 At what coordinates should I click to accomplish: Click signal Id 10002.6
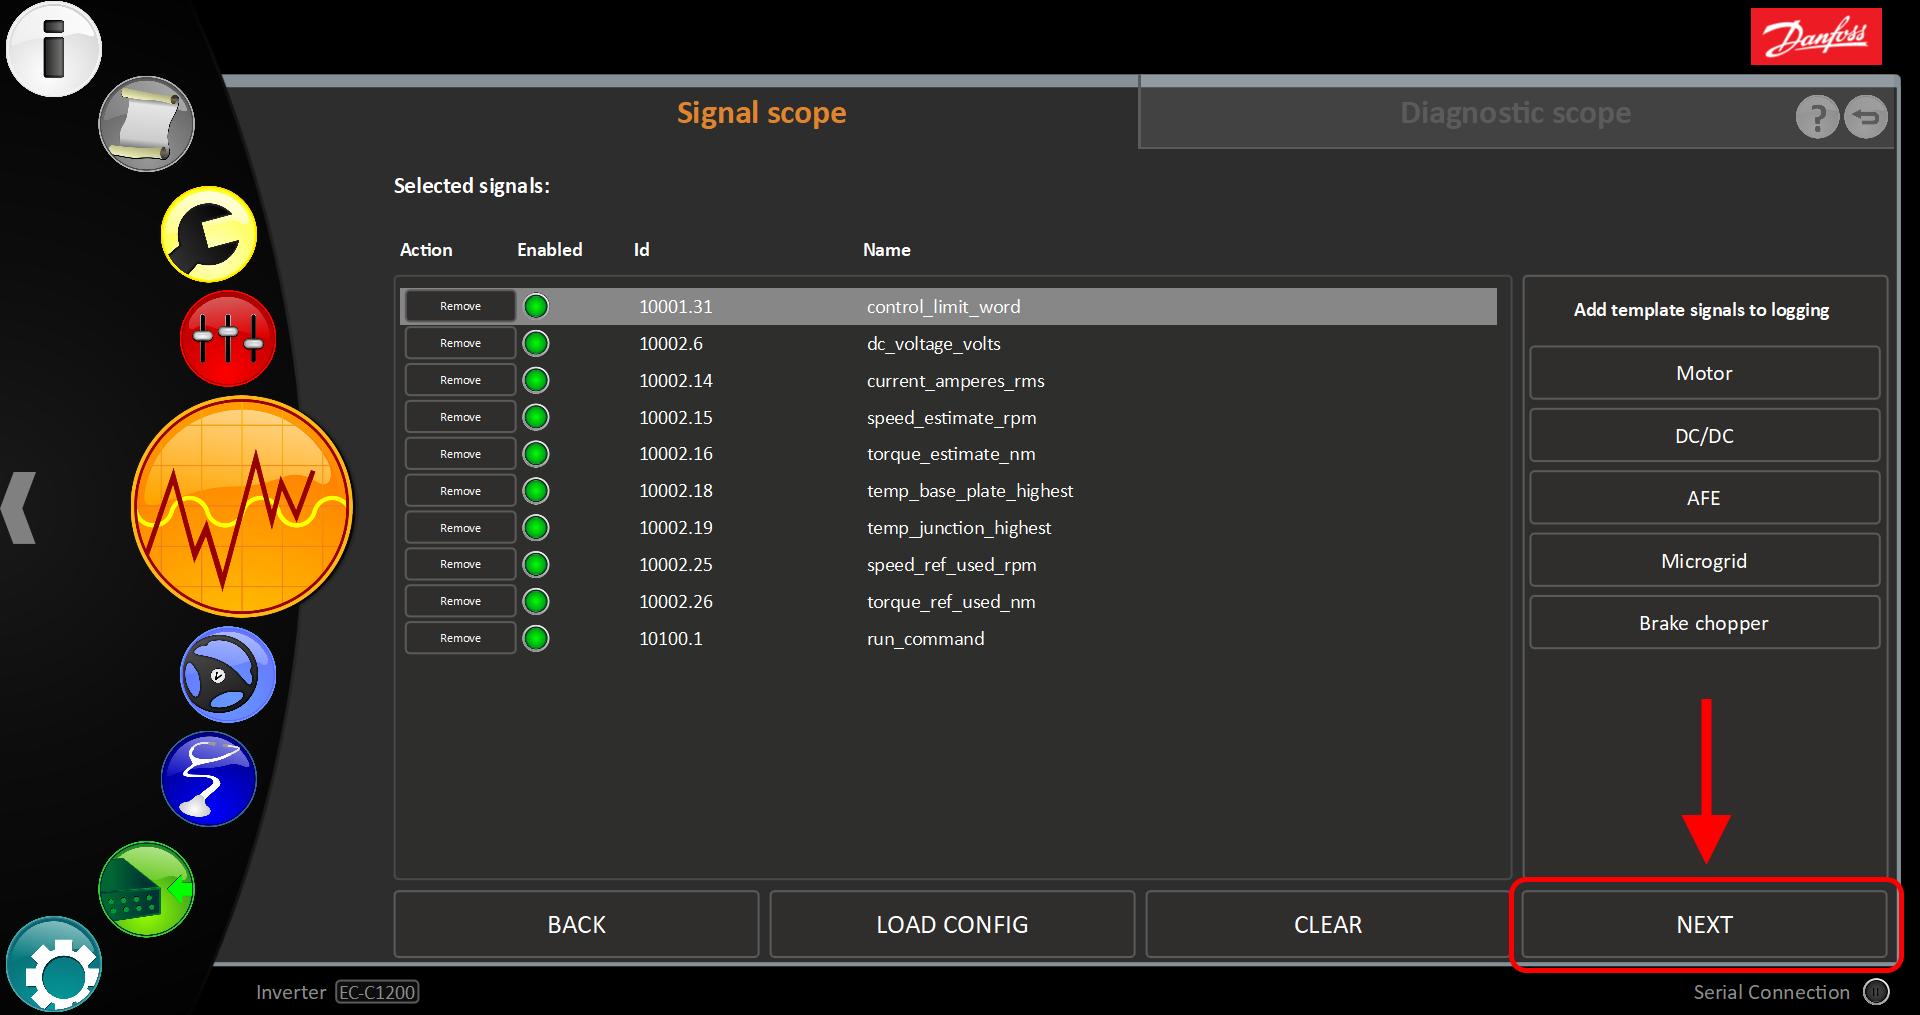671,344
